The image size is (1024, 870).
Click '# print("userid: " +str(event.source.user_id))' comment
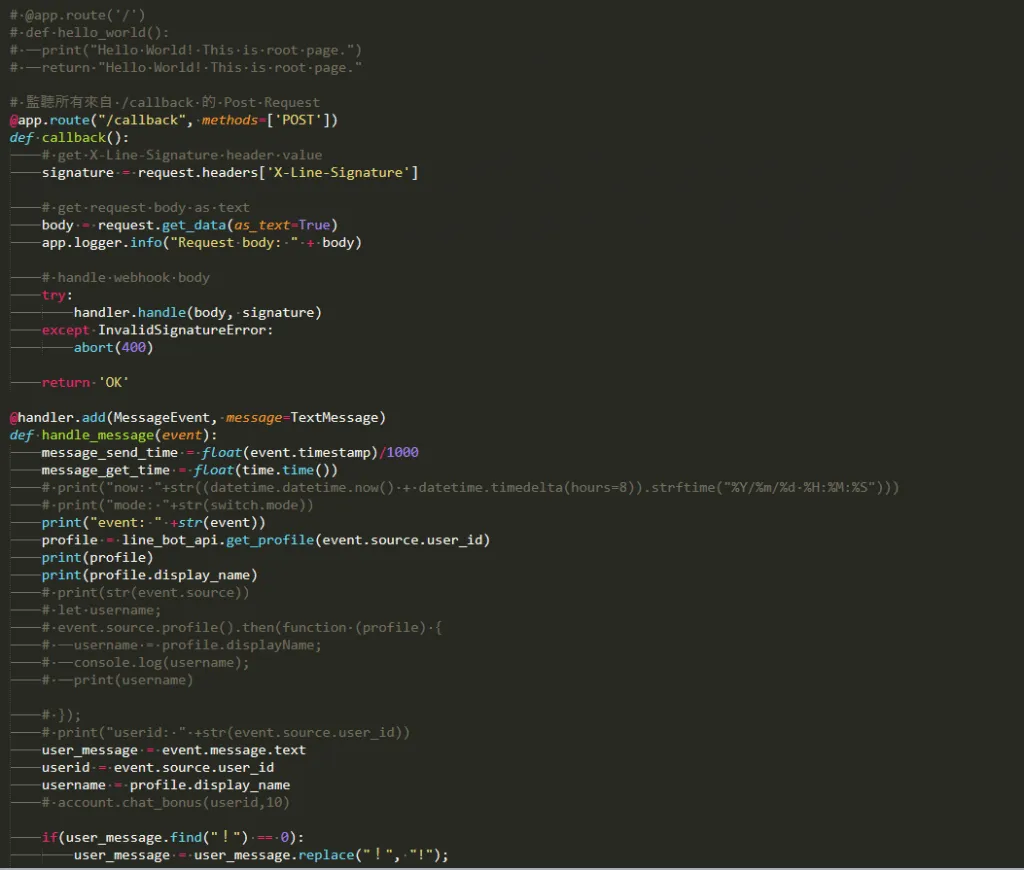[226, 733]
